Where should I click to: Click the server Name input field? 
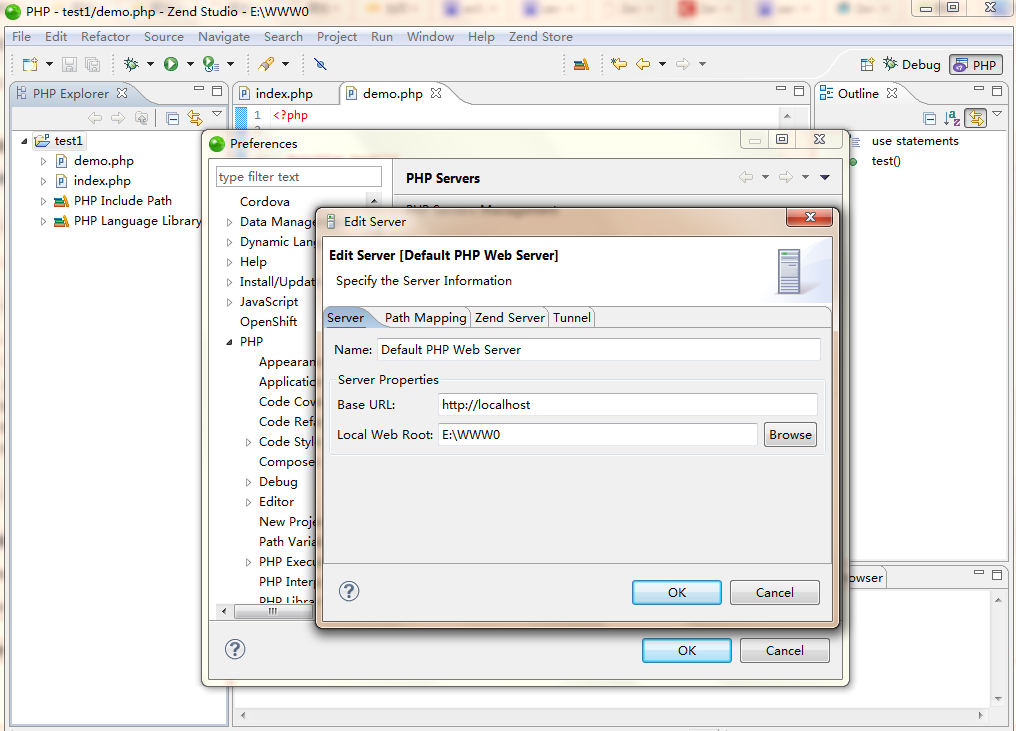599,349
